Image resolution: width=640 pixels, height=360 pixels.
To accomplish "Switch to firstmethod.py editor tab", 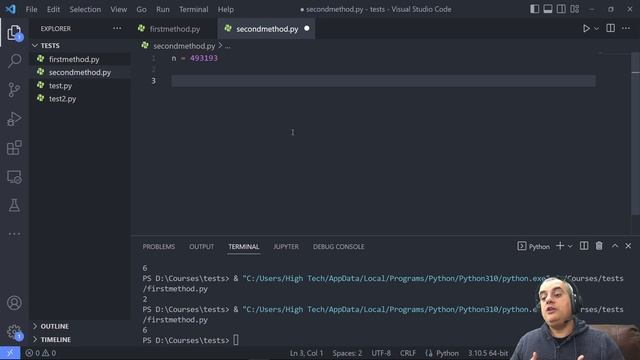I will pyautogui.click(x=175, y=29).
